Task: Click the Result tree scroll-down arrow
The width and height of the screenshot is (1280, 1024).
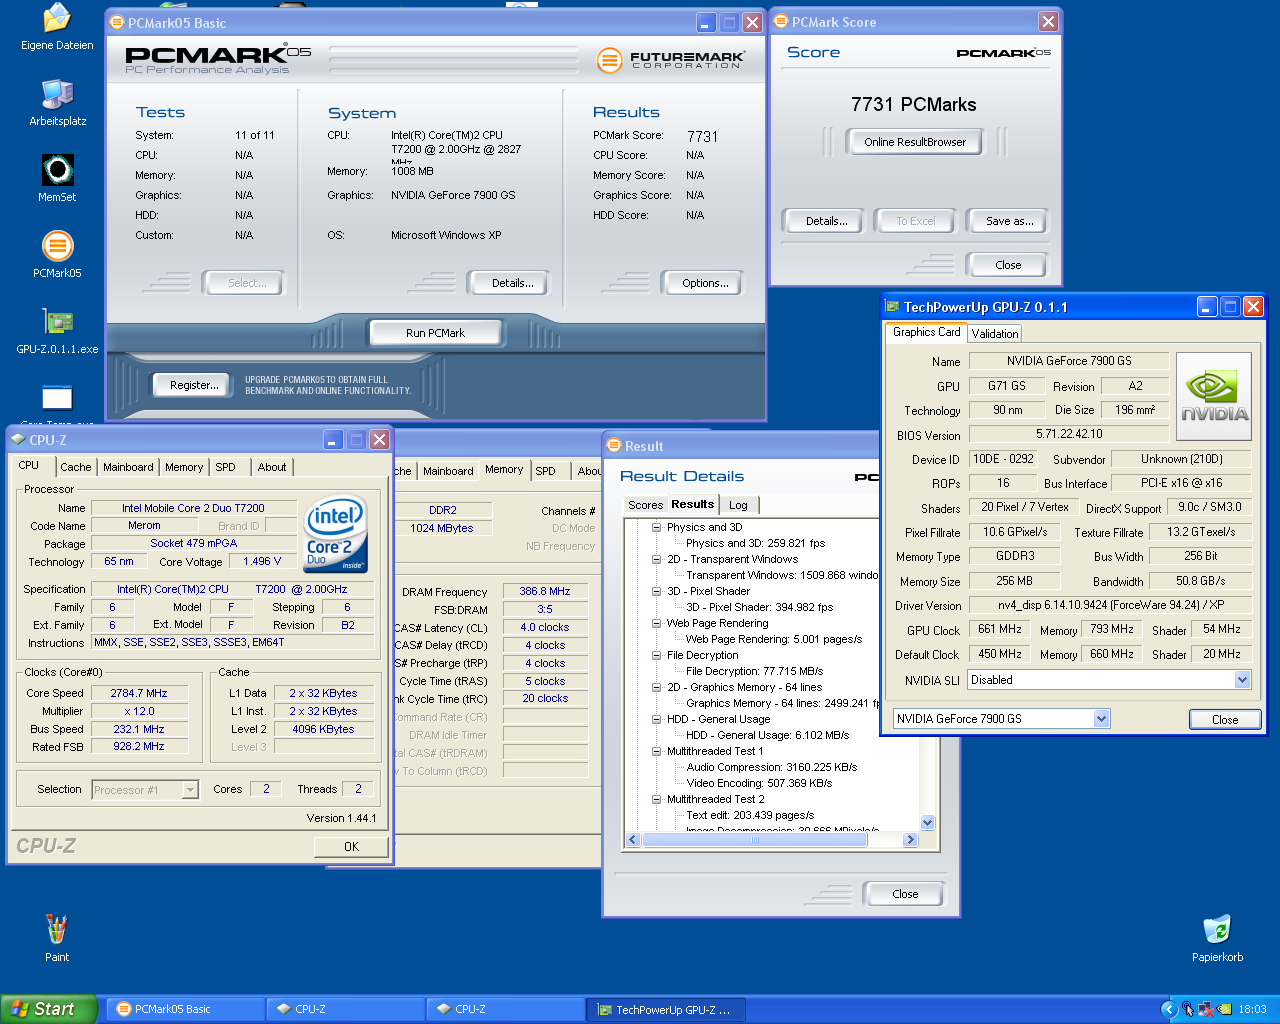Action: coord(927,822)
